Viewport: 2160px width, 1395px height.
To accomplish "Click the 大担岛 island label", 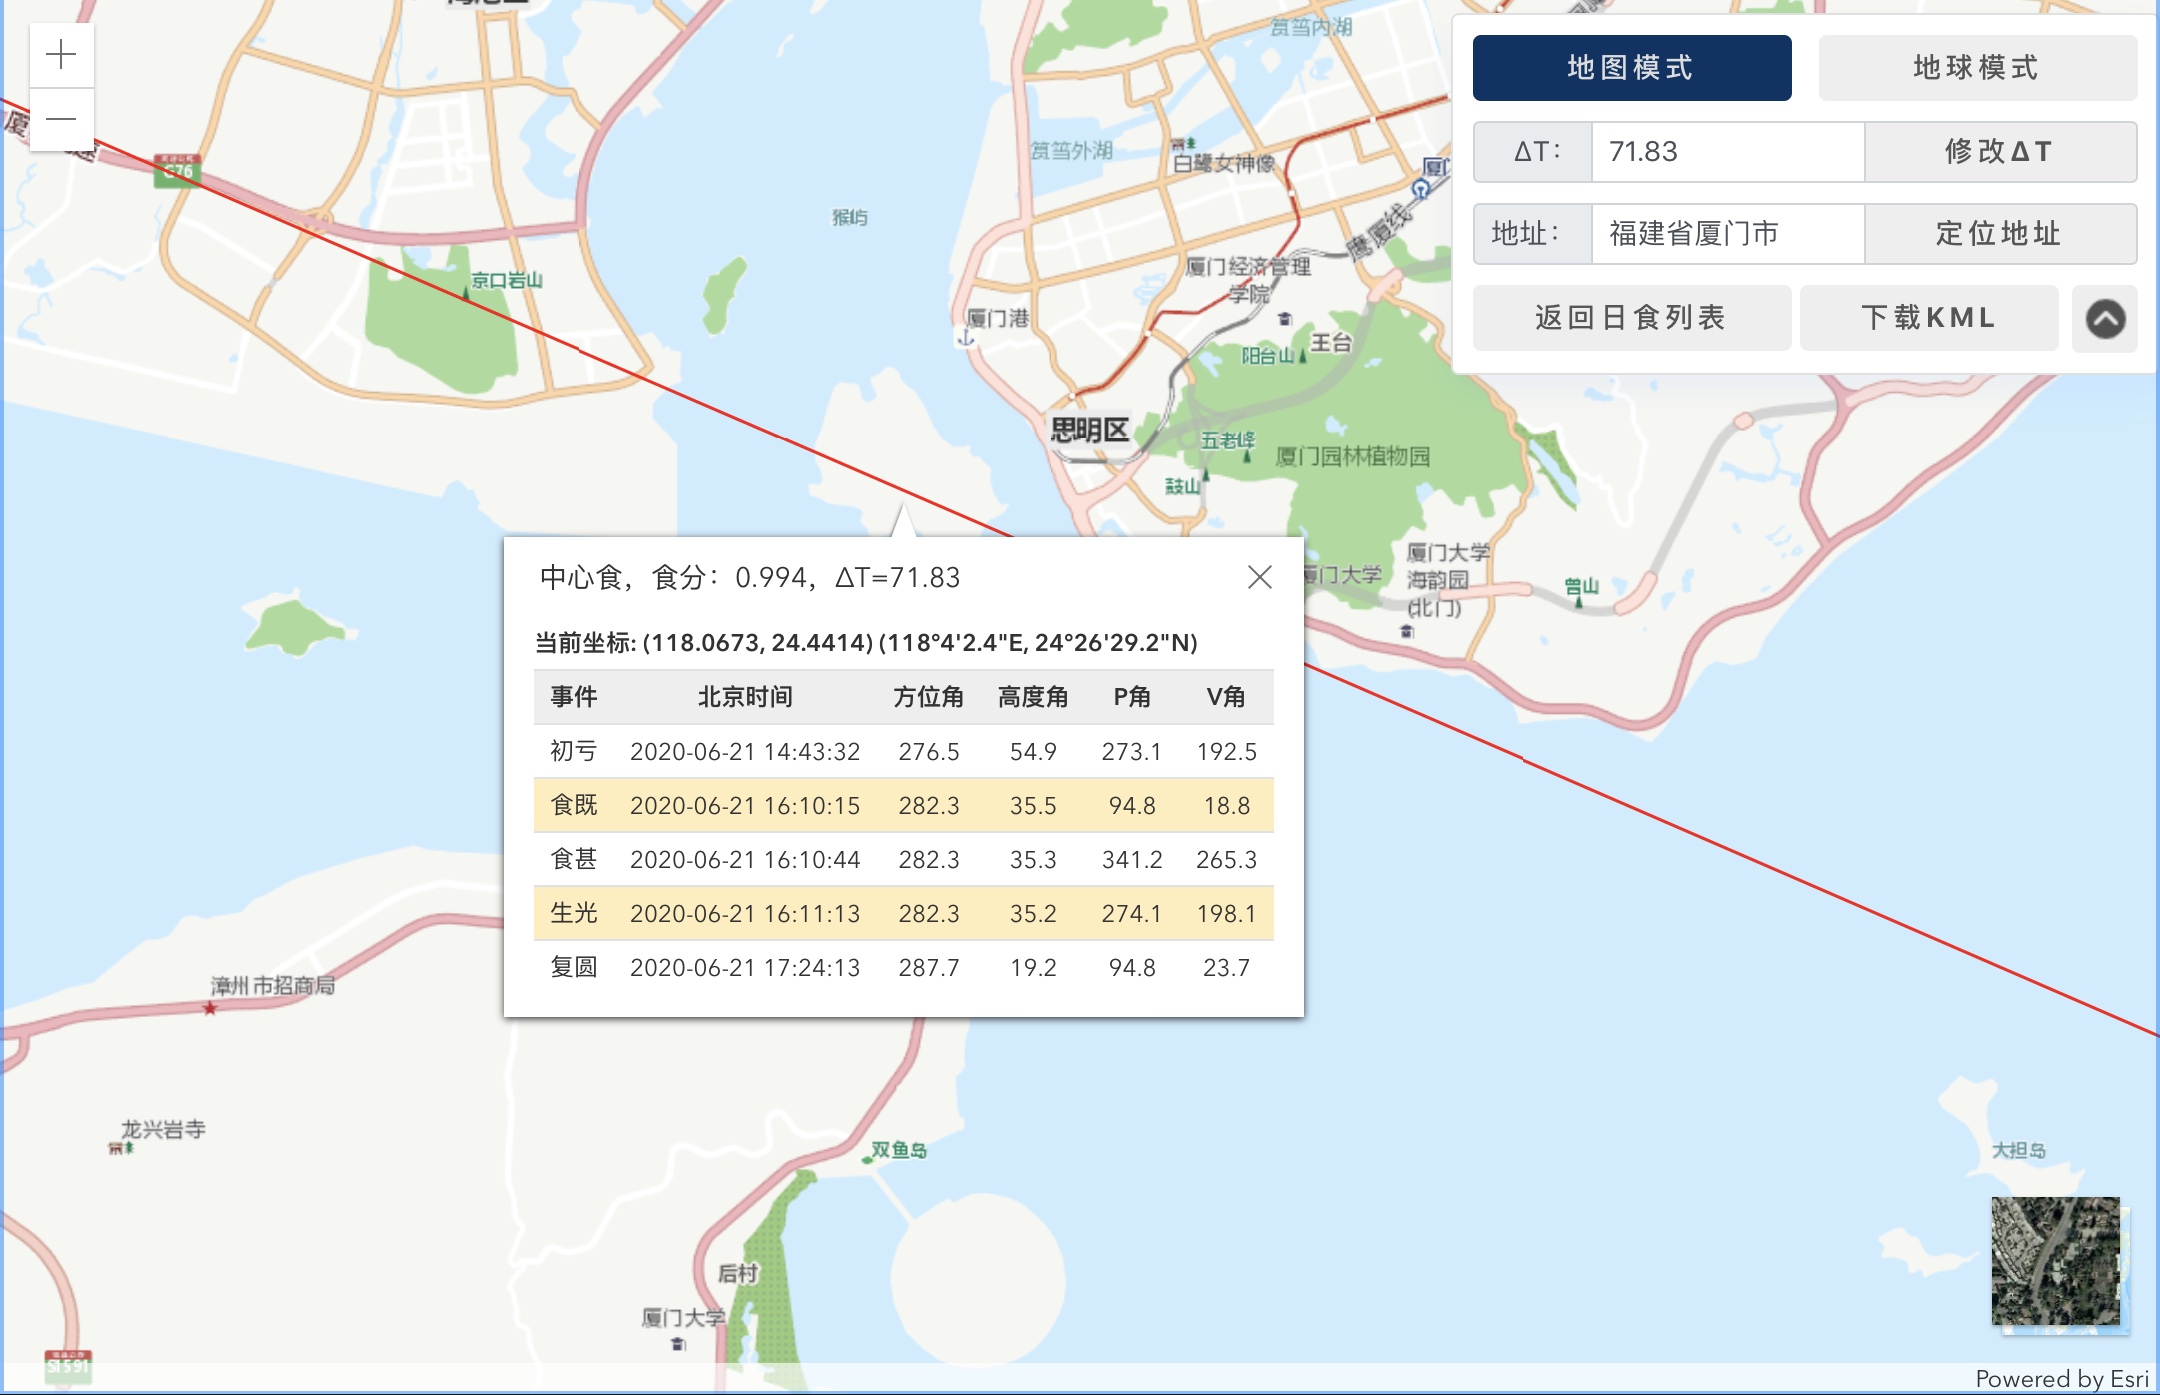I will point(2019,1150).
